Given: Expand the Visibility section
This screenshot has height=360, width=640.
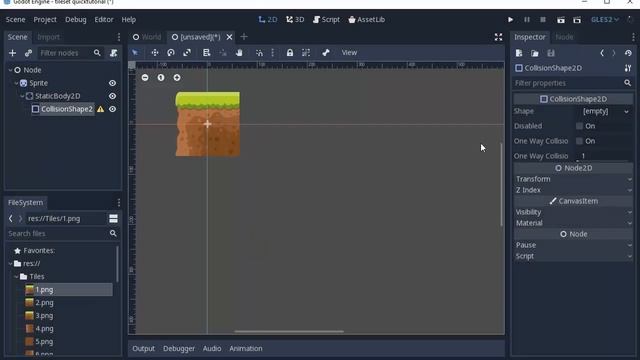Looking at the screenshot, I should (573, 212).
